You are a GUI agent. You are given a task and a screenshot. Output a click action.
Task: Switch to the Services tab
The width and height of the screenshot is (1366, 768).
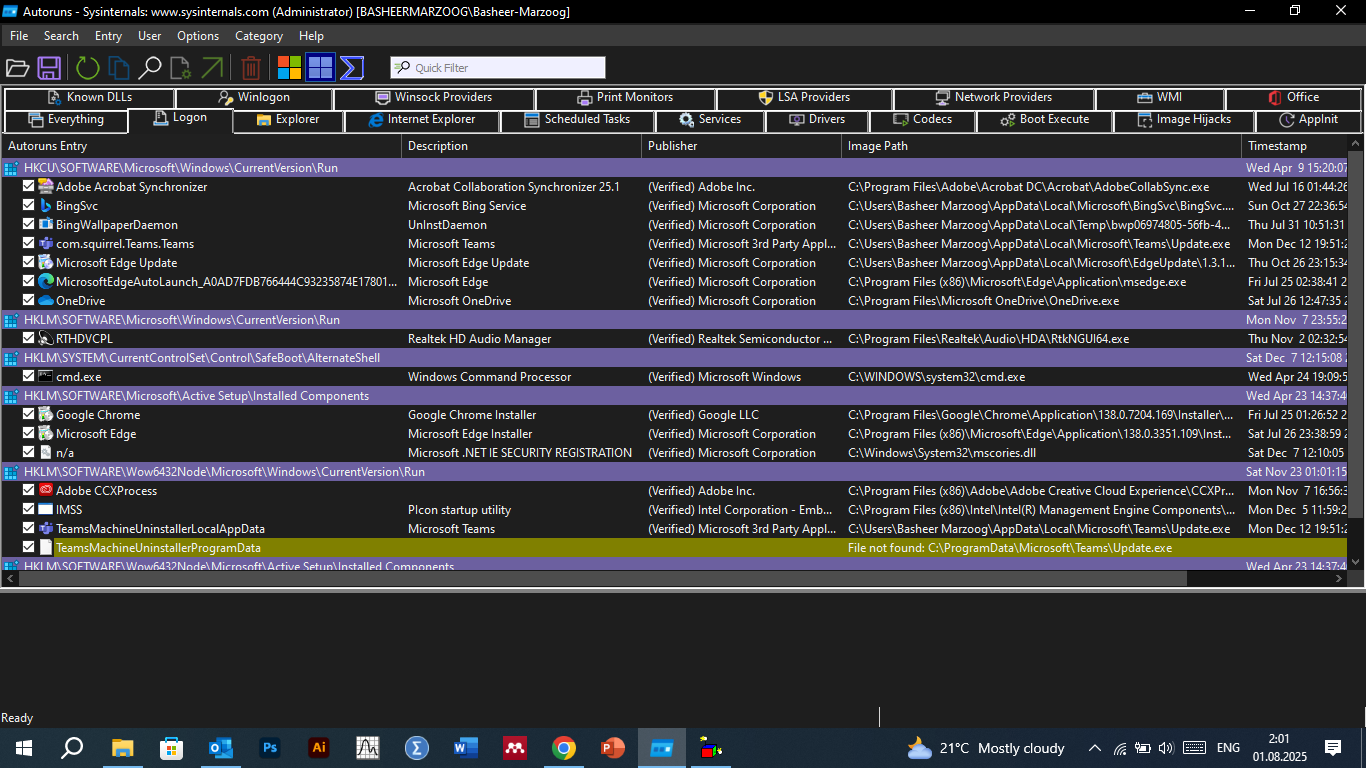pyautogui.click(x=709, y=120)
